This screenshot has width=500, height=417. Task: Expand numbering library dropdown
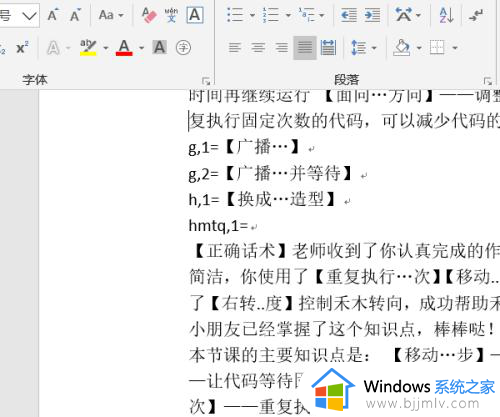click(288, 15)
